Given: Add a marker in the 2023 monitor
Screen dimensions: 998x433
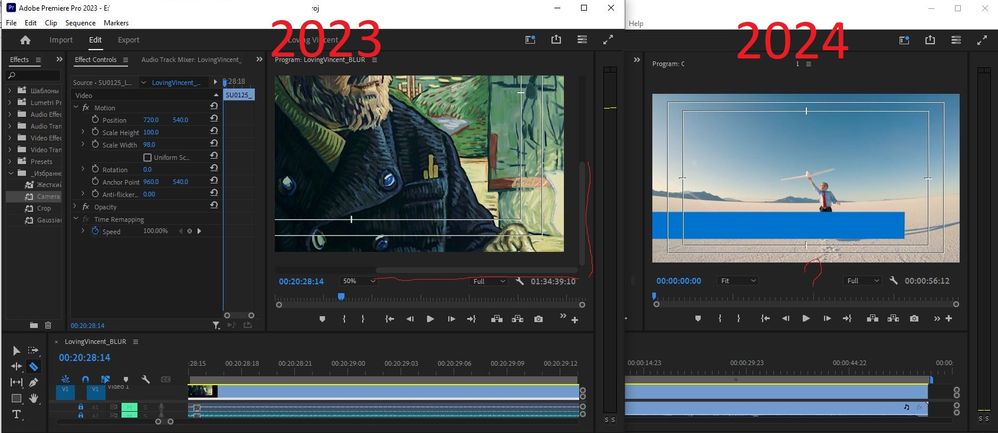Looking at the screenshot, I should (322, 319).
